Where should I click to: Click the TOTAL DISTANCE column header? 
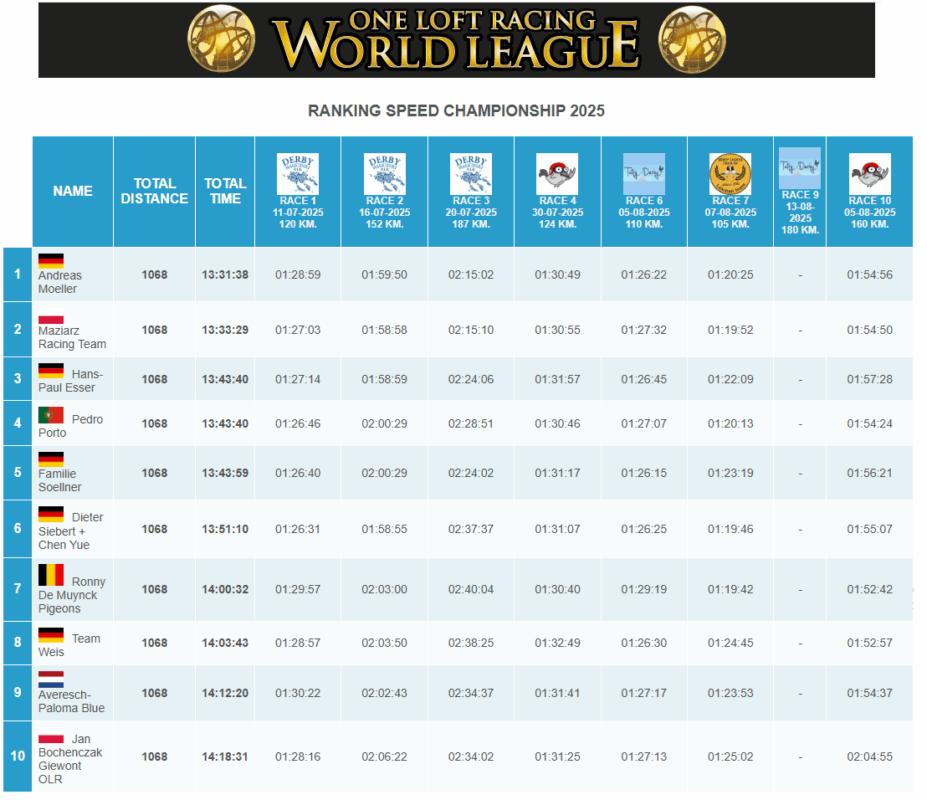click(154, 191)
